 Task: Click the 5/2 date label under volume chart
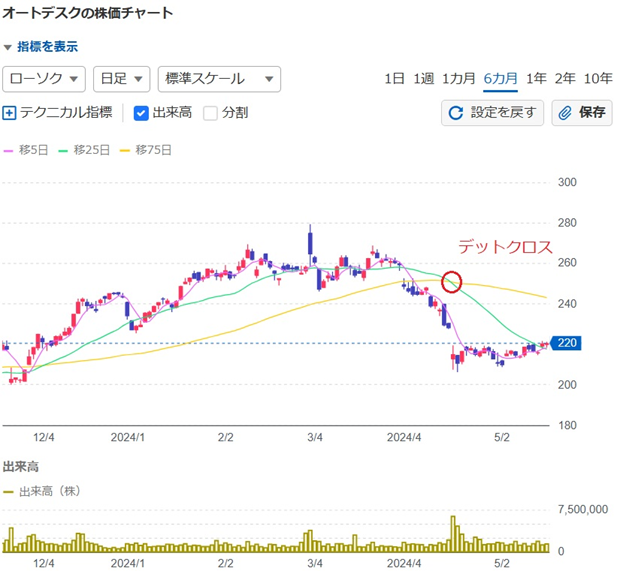click(502, 563)
